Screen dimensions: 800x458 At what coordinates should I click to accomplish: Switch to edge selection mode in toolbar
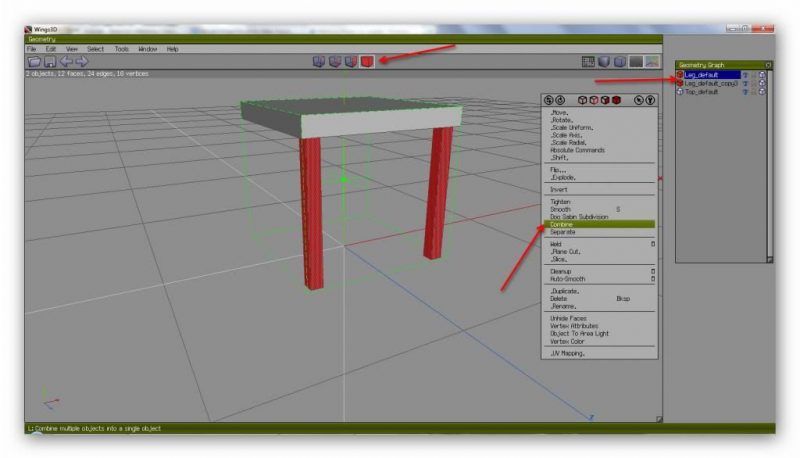coord(335,61)
